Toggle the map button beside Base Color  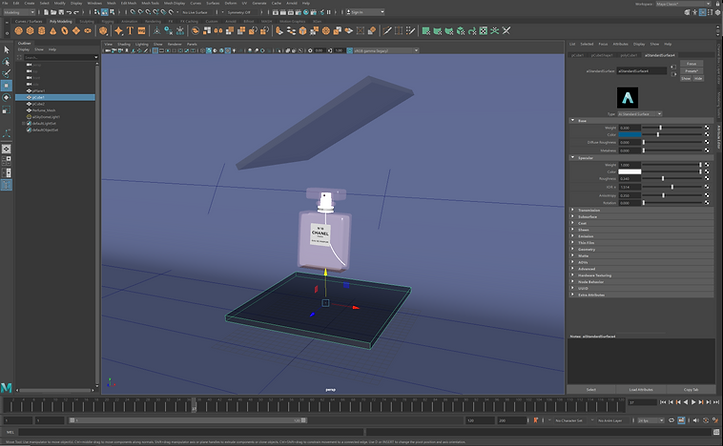pyautogui.click(x=707, y=135)
